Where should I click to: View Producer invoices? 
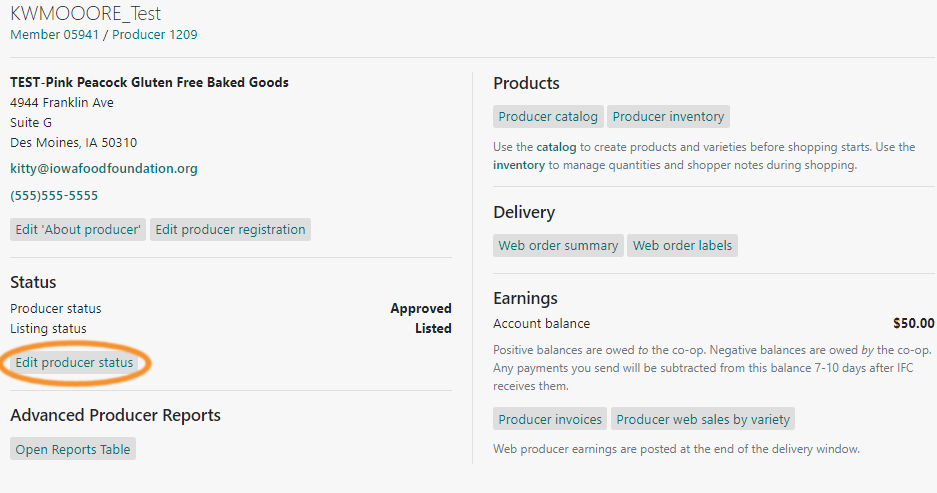(x=550, y=420)
